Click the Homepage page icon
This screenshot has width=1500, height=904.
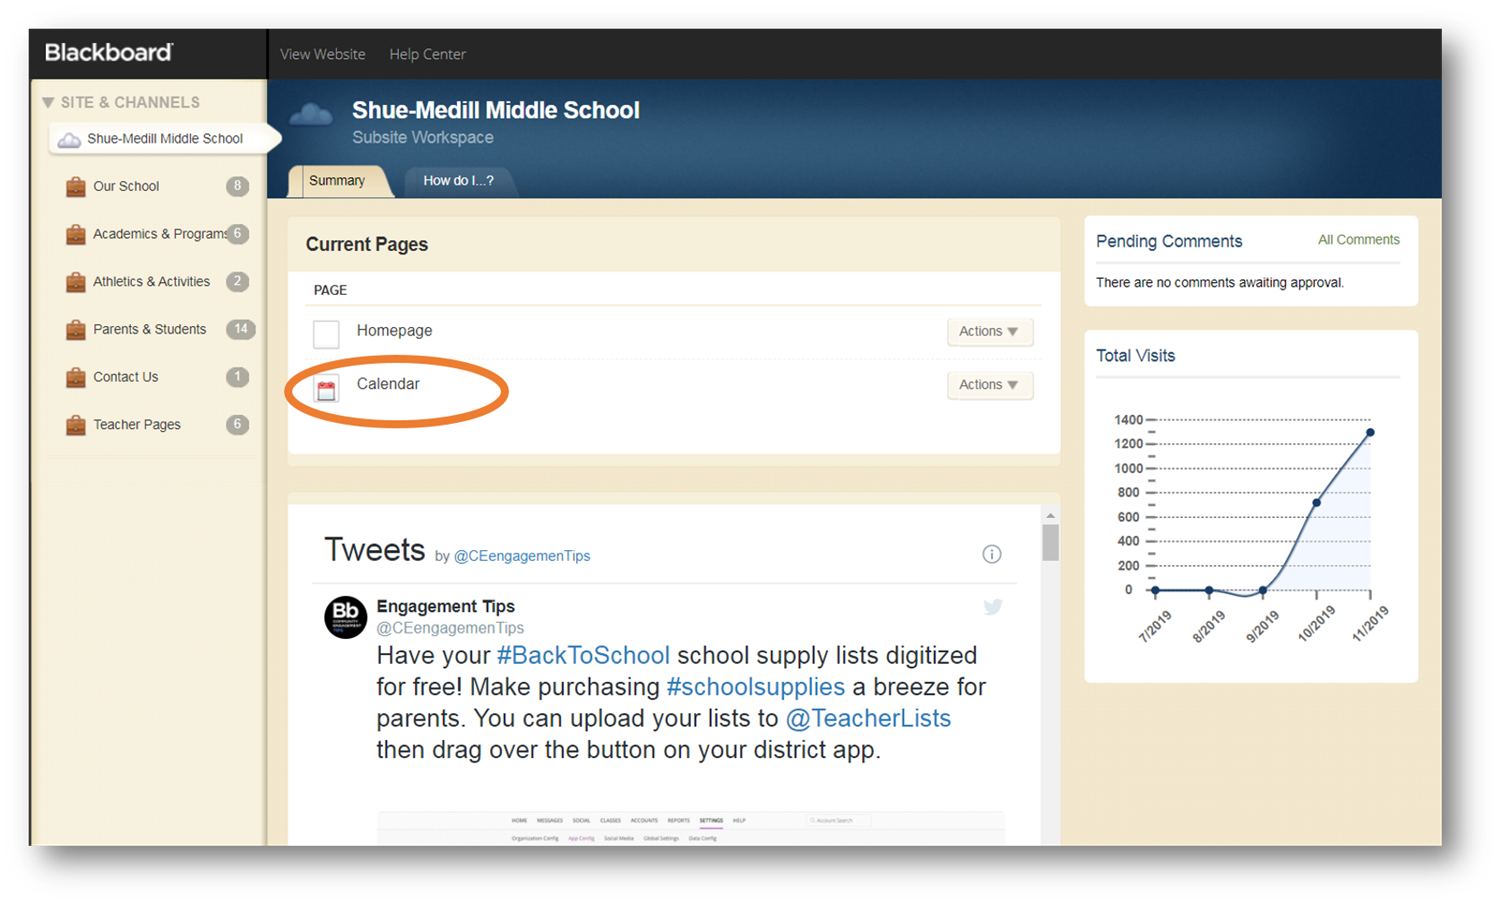(326, 333)
